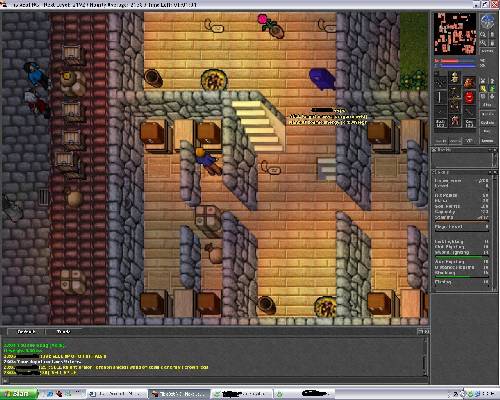Select the defensive fight mode icon

[x=483, y=97]
